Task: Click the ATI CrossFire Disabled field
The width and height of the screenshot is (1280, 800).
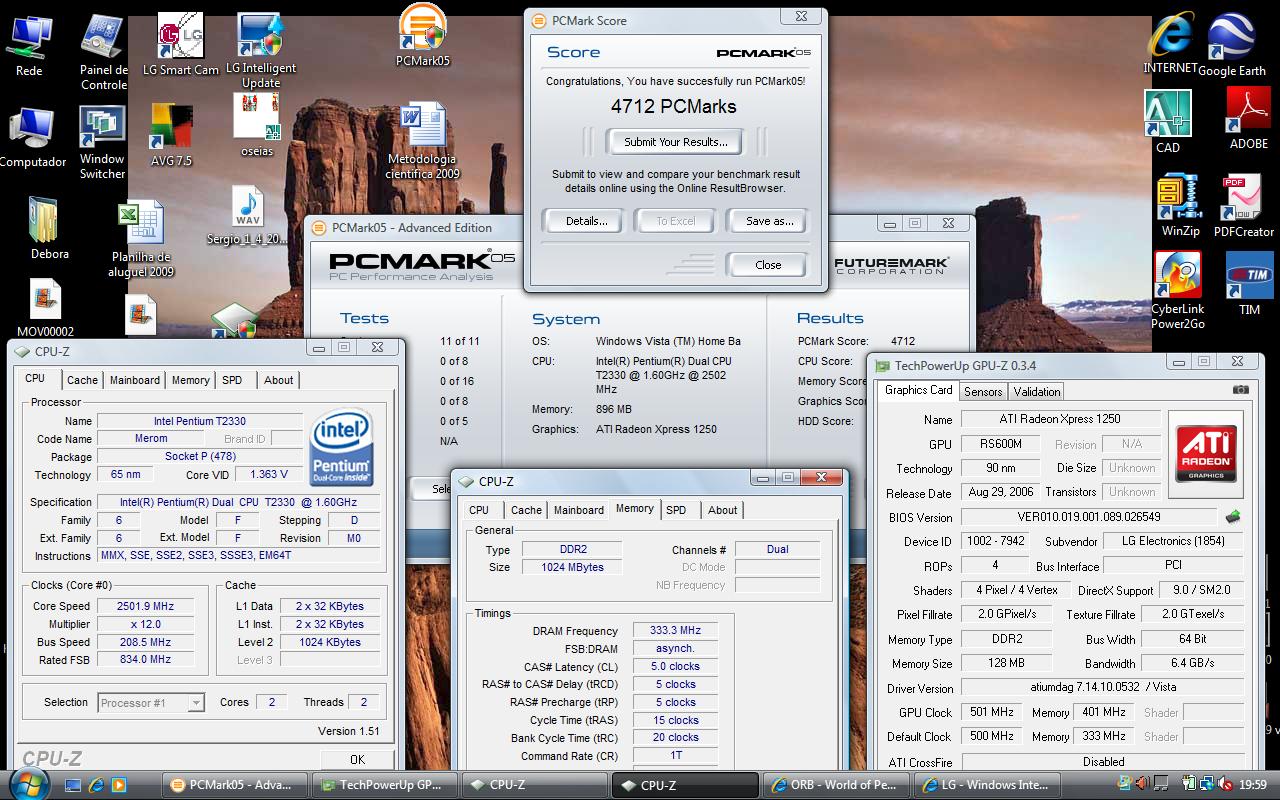Action: pos(1104,761)
